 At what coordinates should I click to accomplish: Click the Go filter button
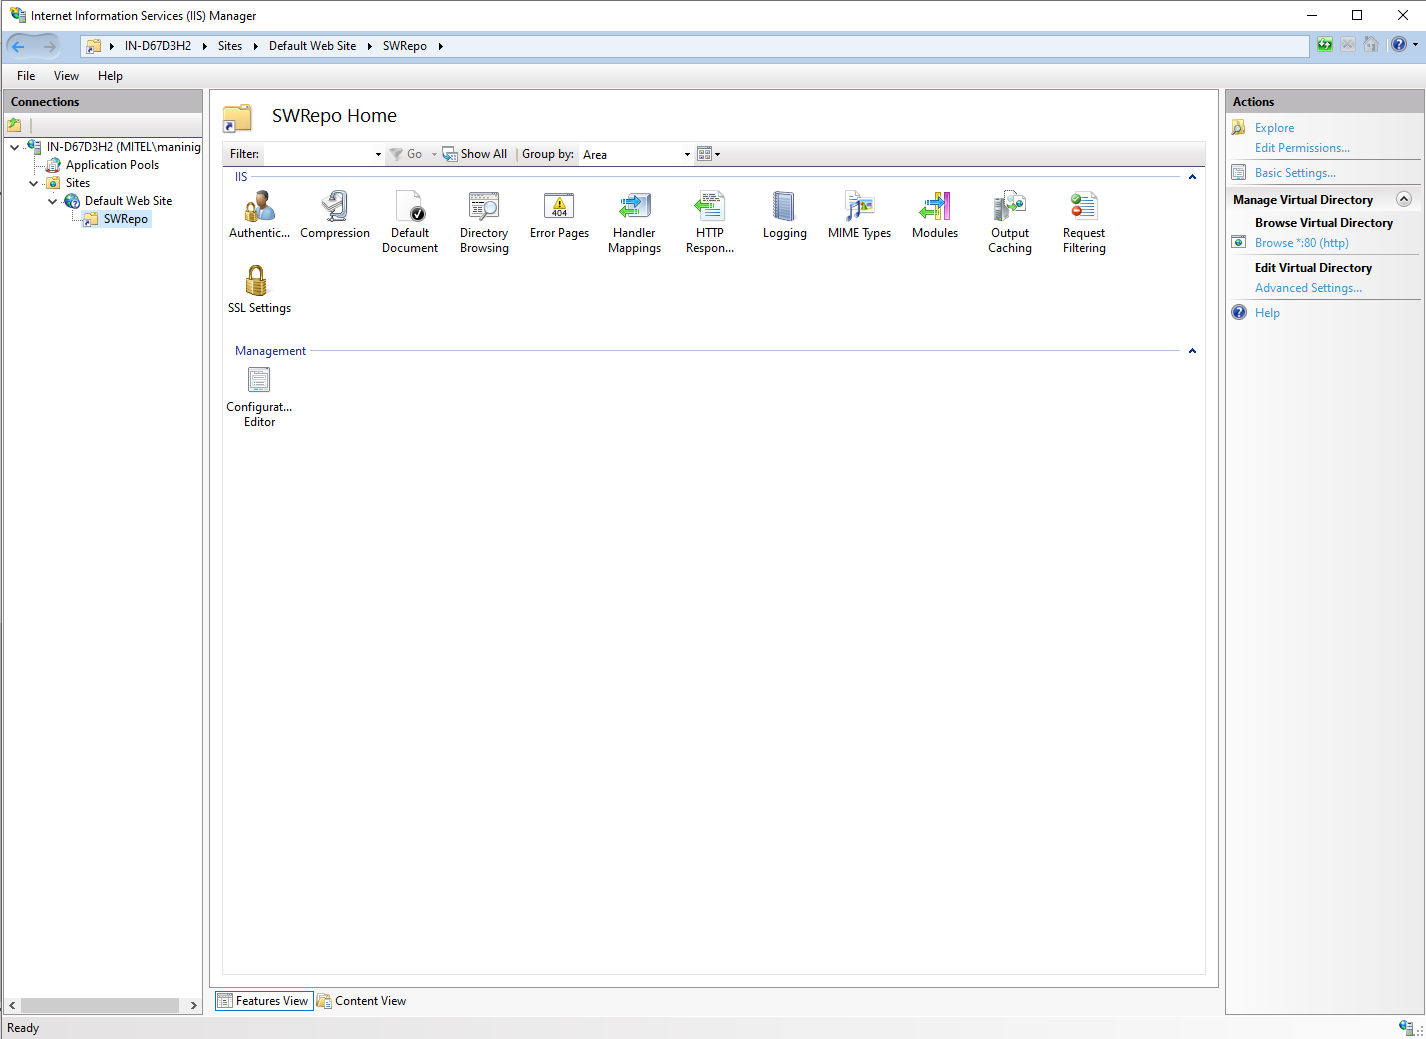[407, 154]
